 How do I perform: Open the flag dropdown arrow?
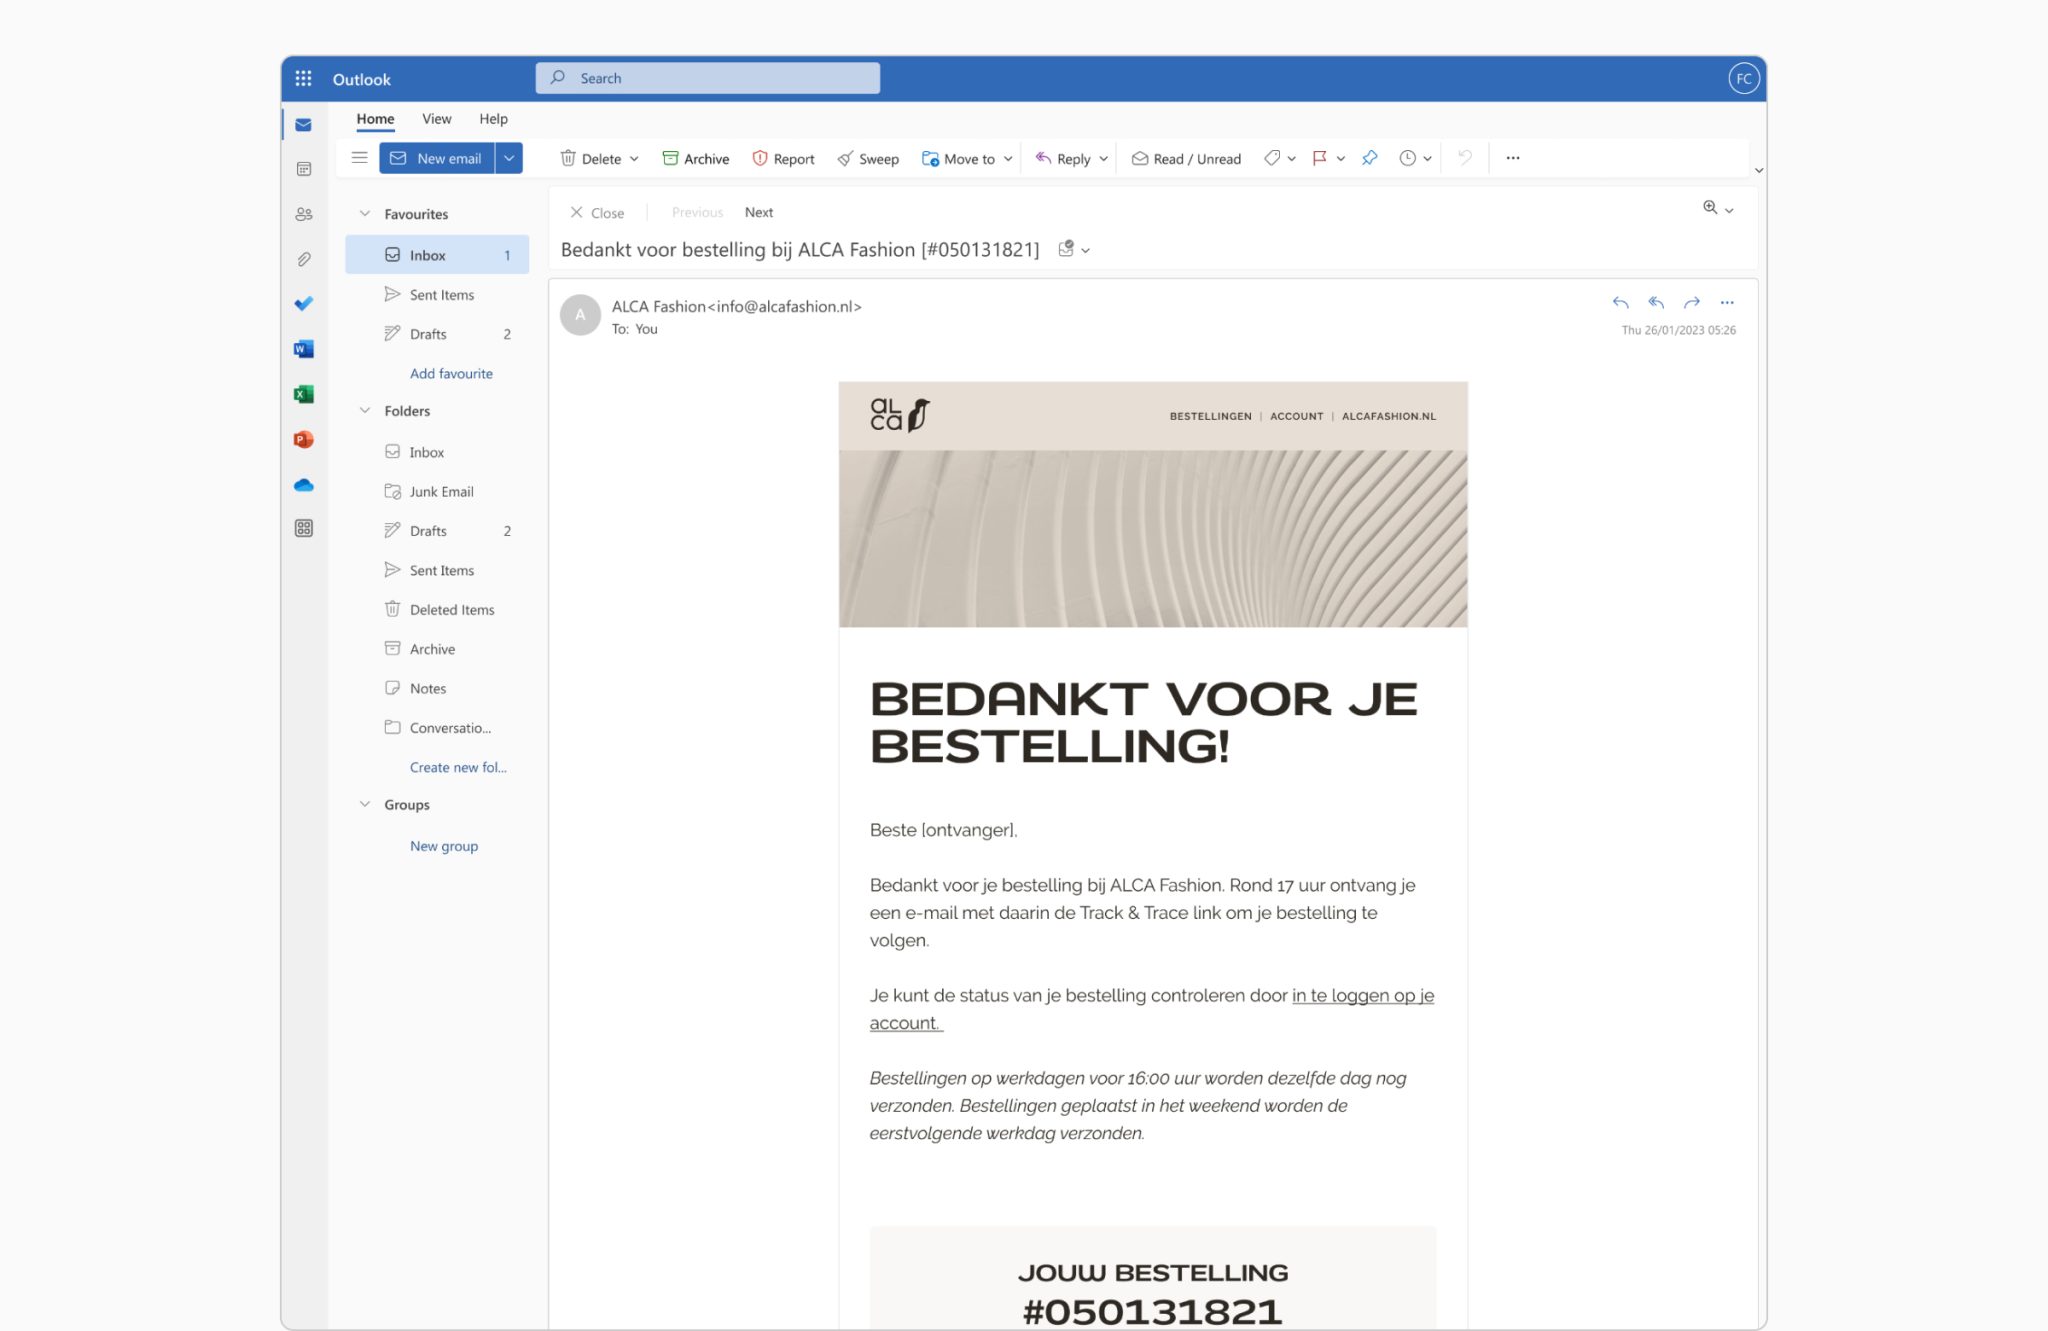tap(1341, 159)
